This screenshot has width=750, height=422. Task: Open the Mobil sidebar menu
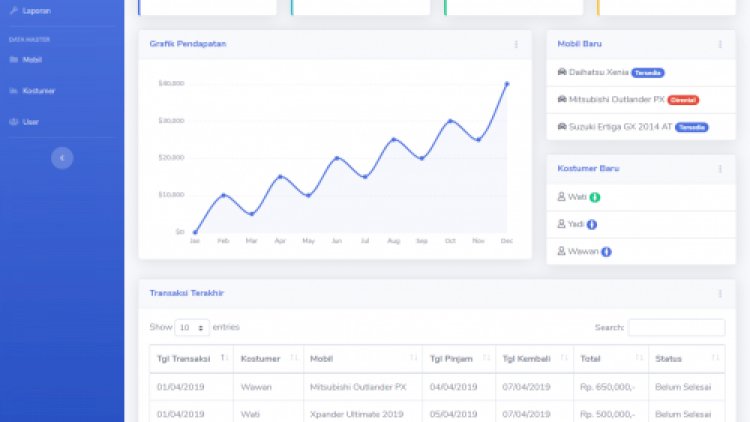32,60
